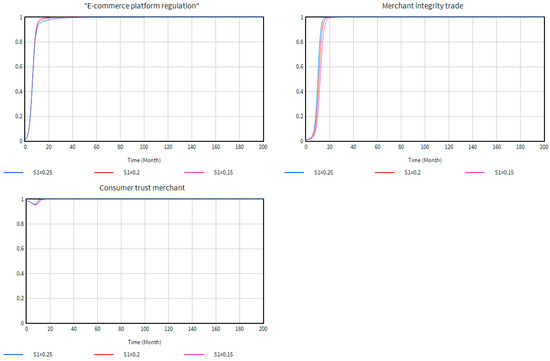Click the Merchant integrity trade chart title

422,6
